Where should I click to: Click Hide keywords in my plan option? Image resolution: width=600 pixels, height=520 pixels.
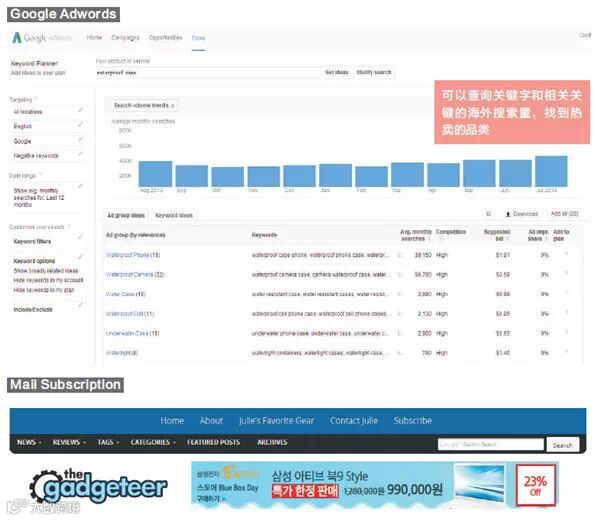point(44,290)
